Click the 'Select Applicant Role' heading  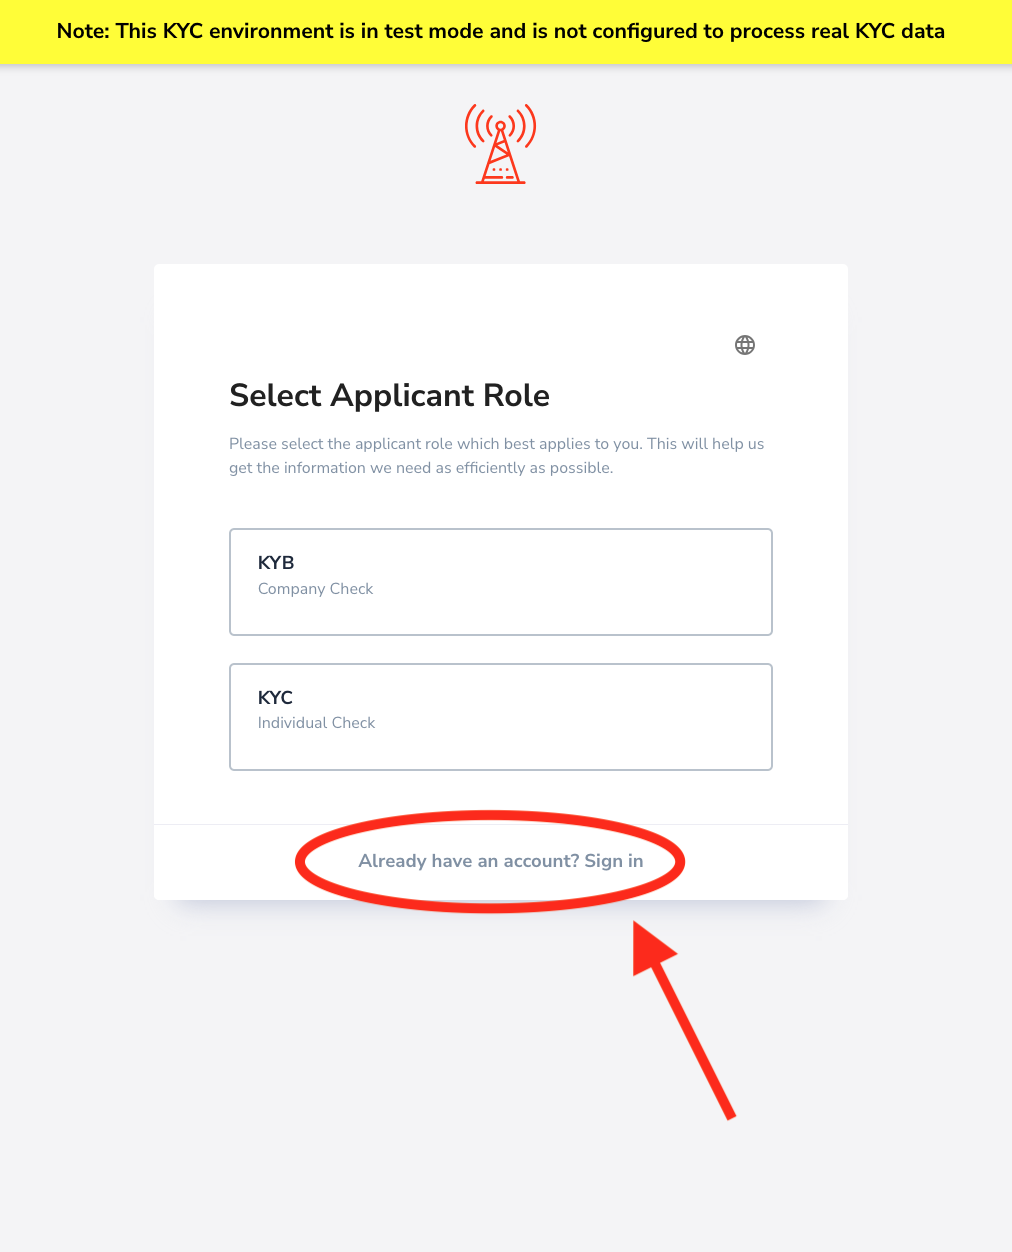[389, 395]
